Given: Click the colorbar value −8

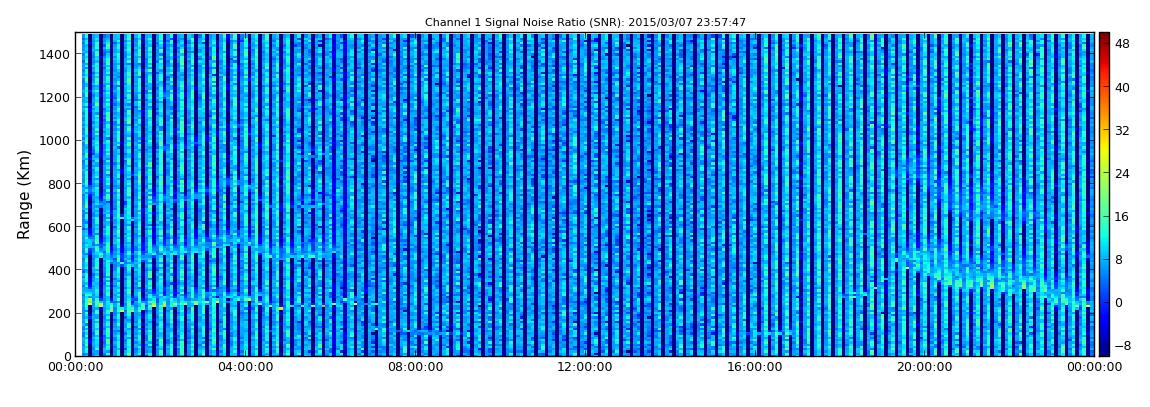Looking at the screenshot, I should [1122, 345].
